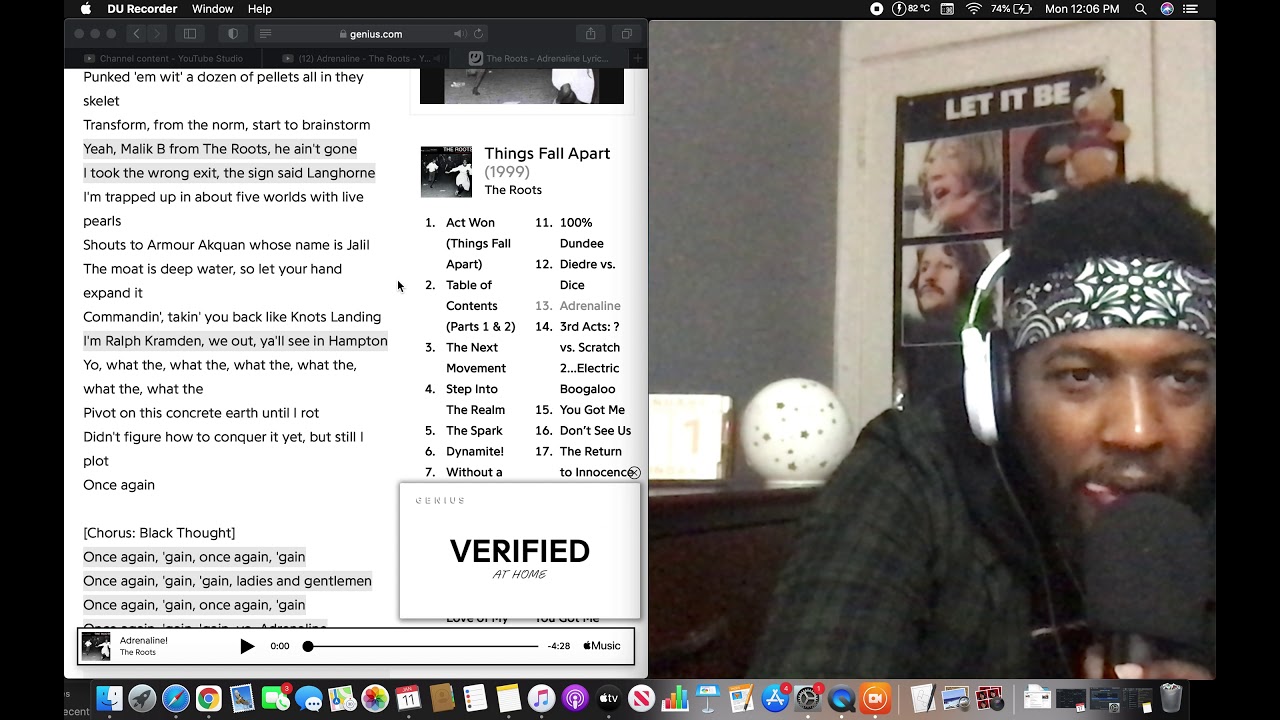Open the Genius Verified At Home video

(x=520, y=551)
